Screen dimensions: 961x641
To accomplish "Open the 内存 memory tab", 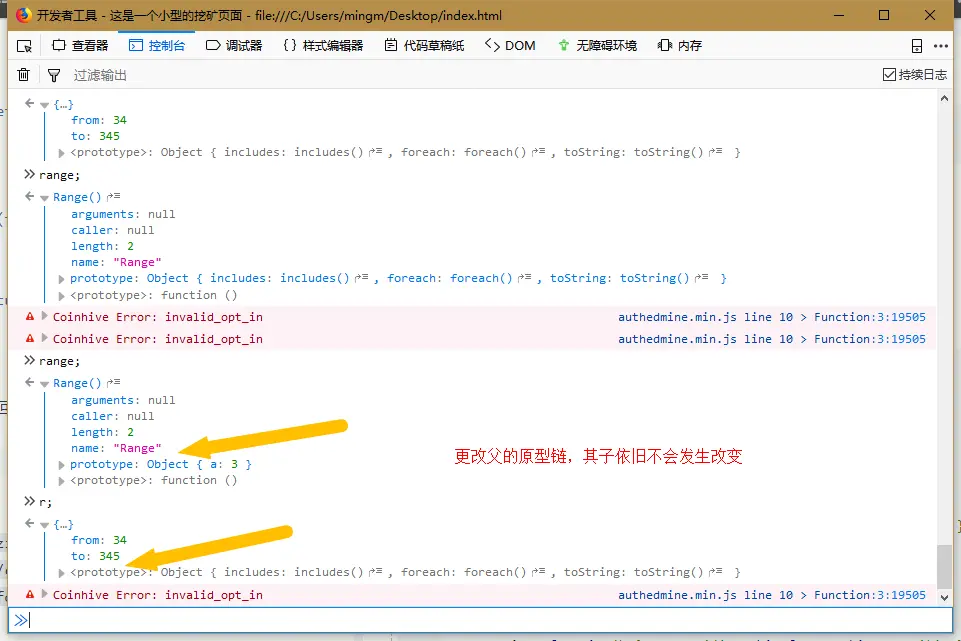I will (x=680, y=45).
